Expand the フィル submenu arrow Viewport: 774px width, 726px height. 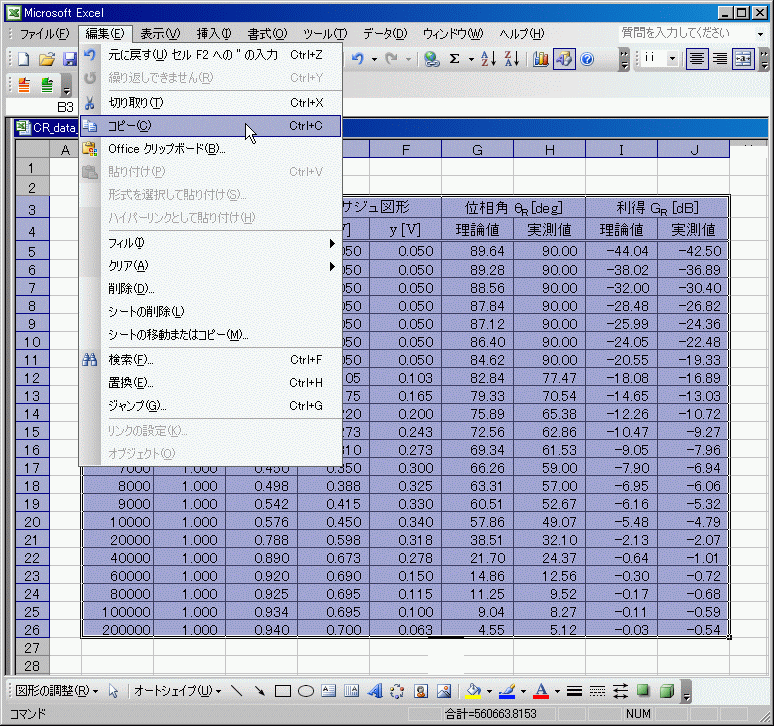click(332, 243)
